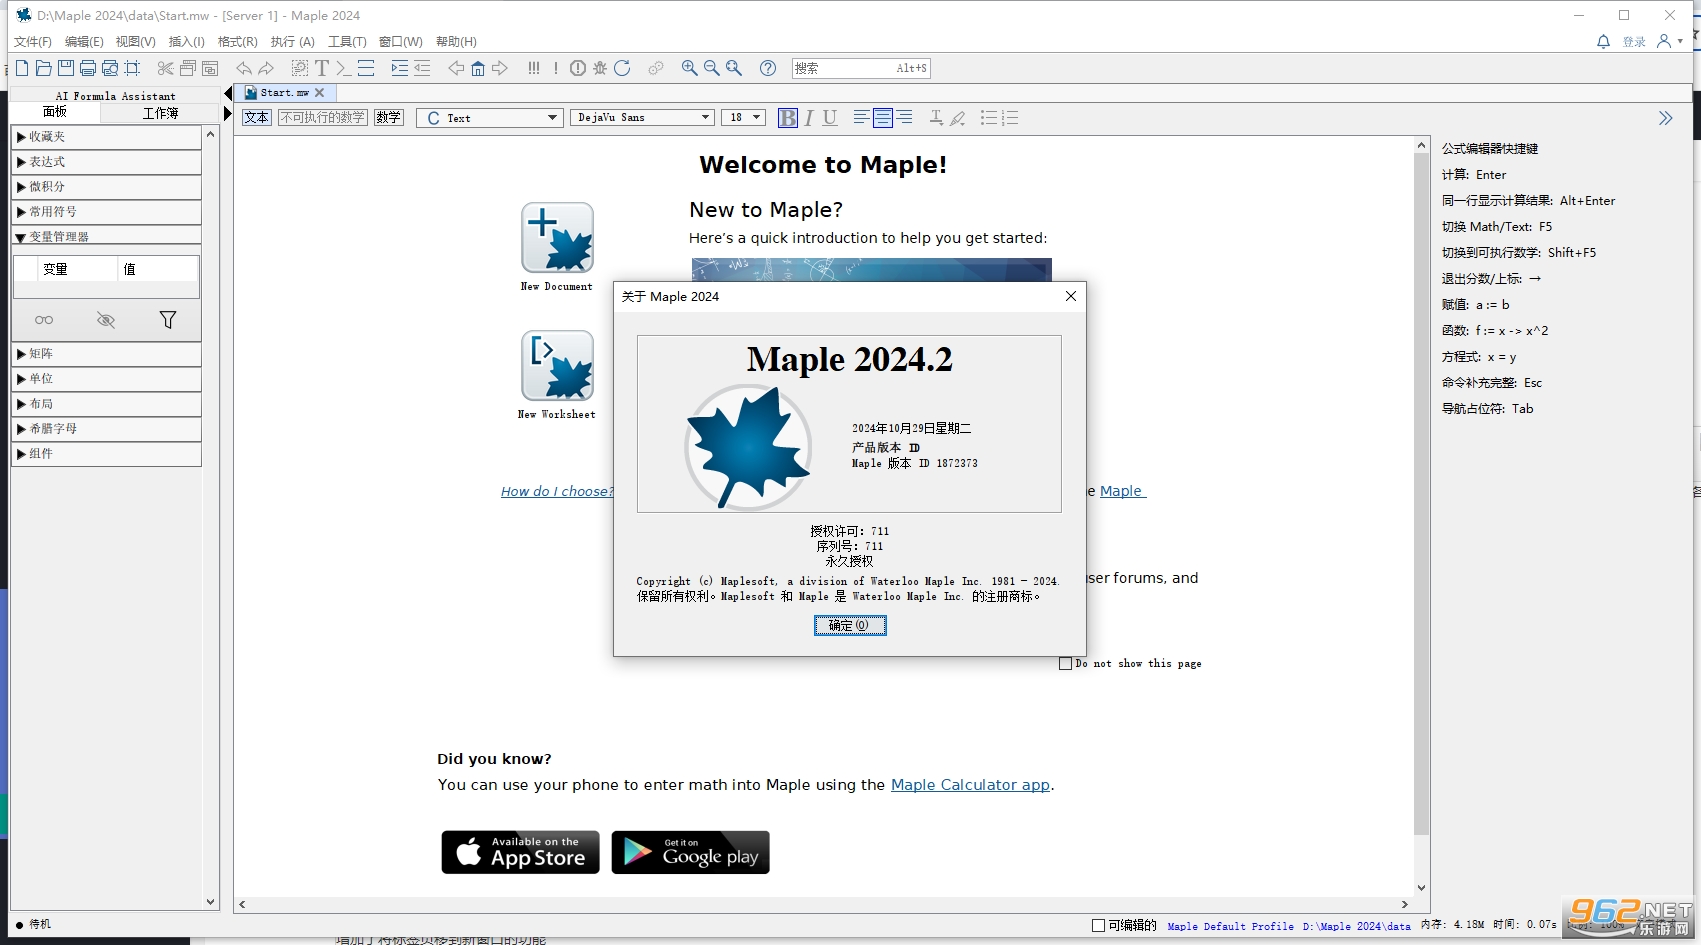Go back with the left arrow icon

(456, 68)
